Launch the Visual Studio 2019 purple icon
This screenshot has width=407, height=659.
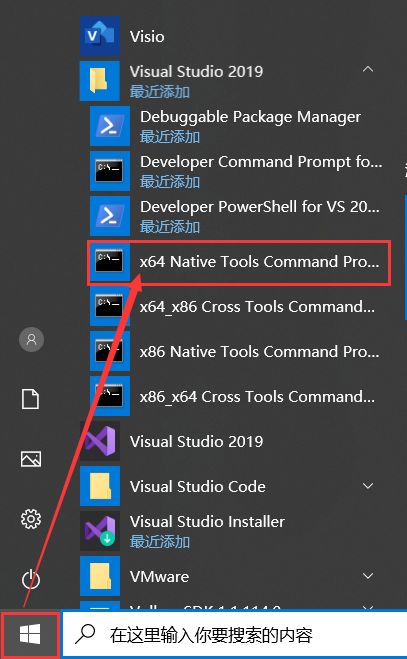[100, 441]
